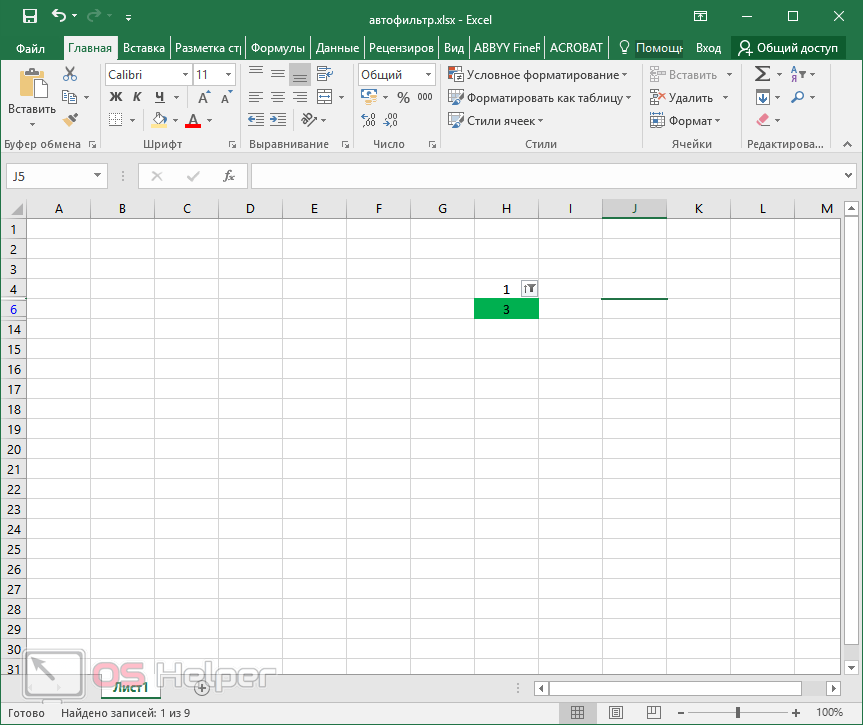
Task: Select the Format Painter brush icon
Action: click(70, 120)
